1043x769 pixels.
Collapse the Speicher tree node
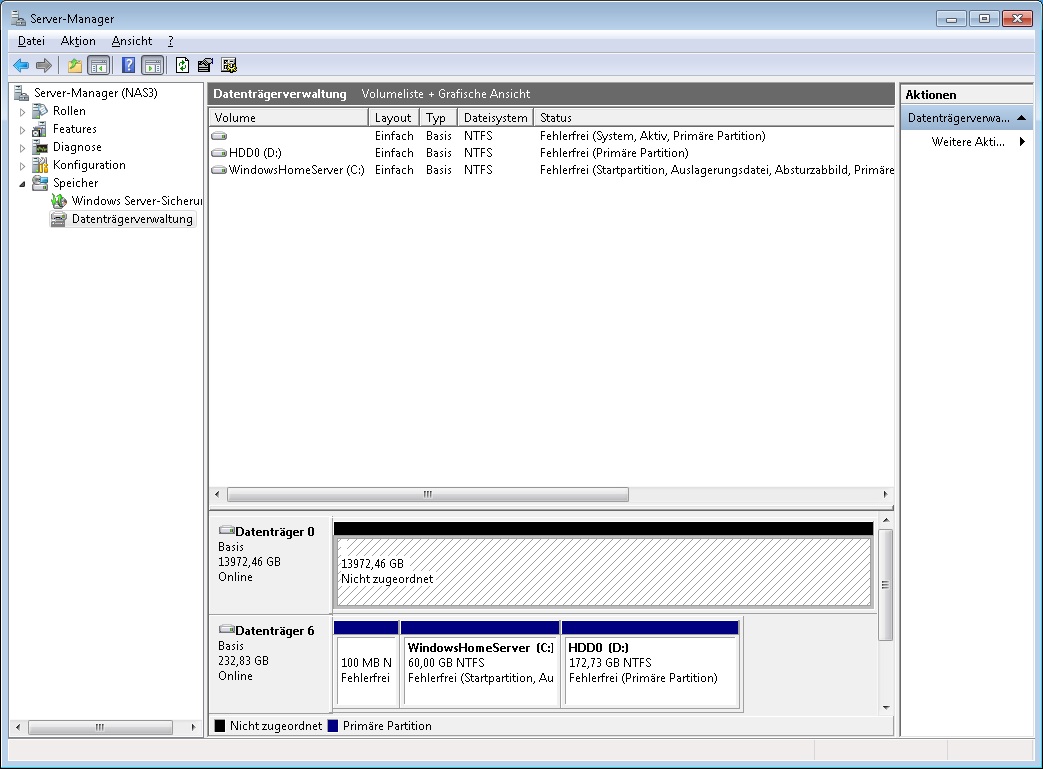[22, 184]
